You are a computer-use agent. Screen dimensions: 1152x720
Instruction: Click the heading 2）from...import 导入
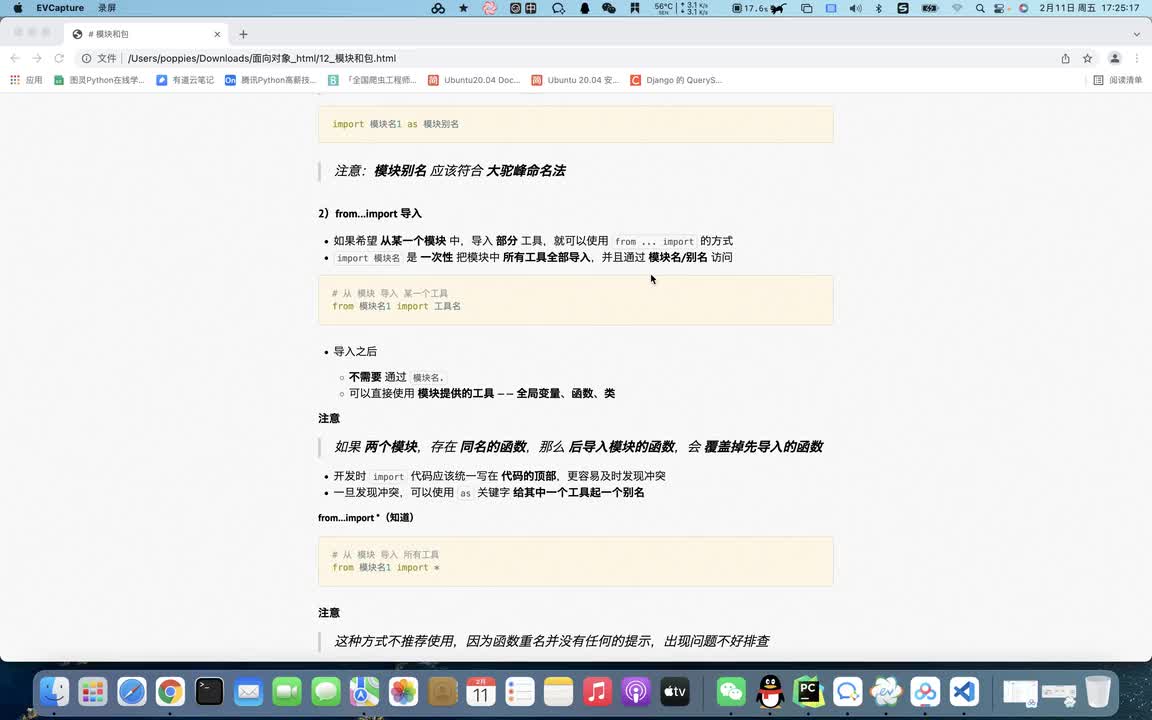click(370, 214)
